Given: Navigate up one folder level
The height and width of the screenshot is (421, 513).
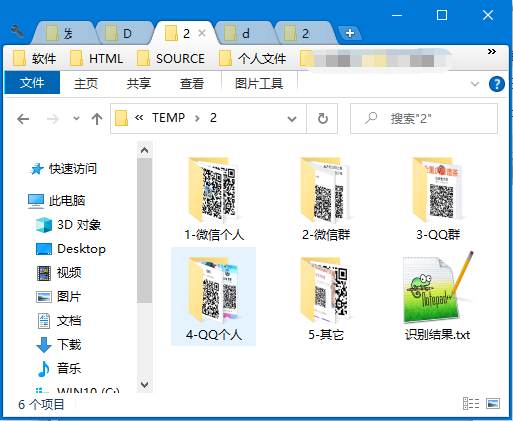Looking at the screenshot, I should (97, 119).
